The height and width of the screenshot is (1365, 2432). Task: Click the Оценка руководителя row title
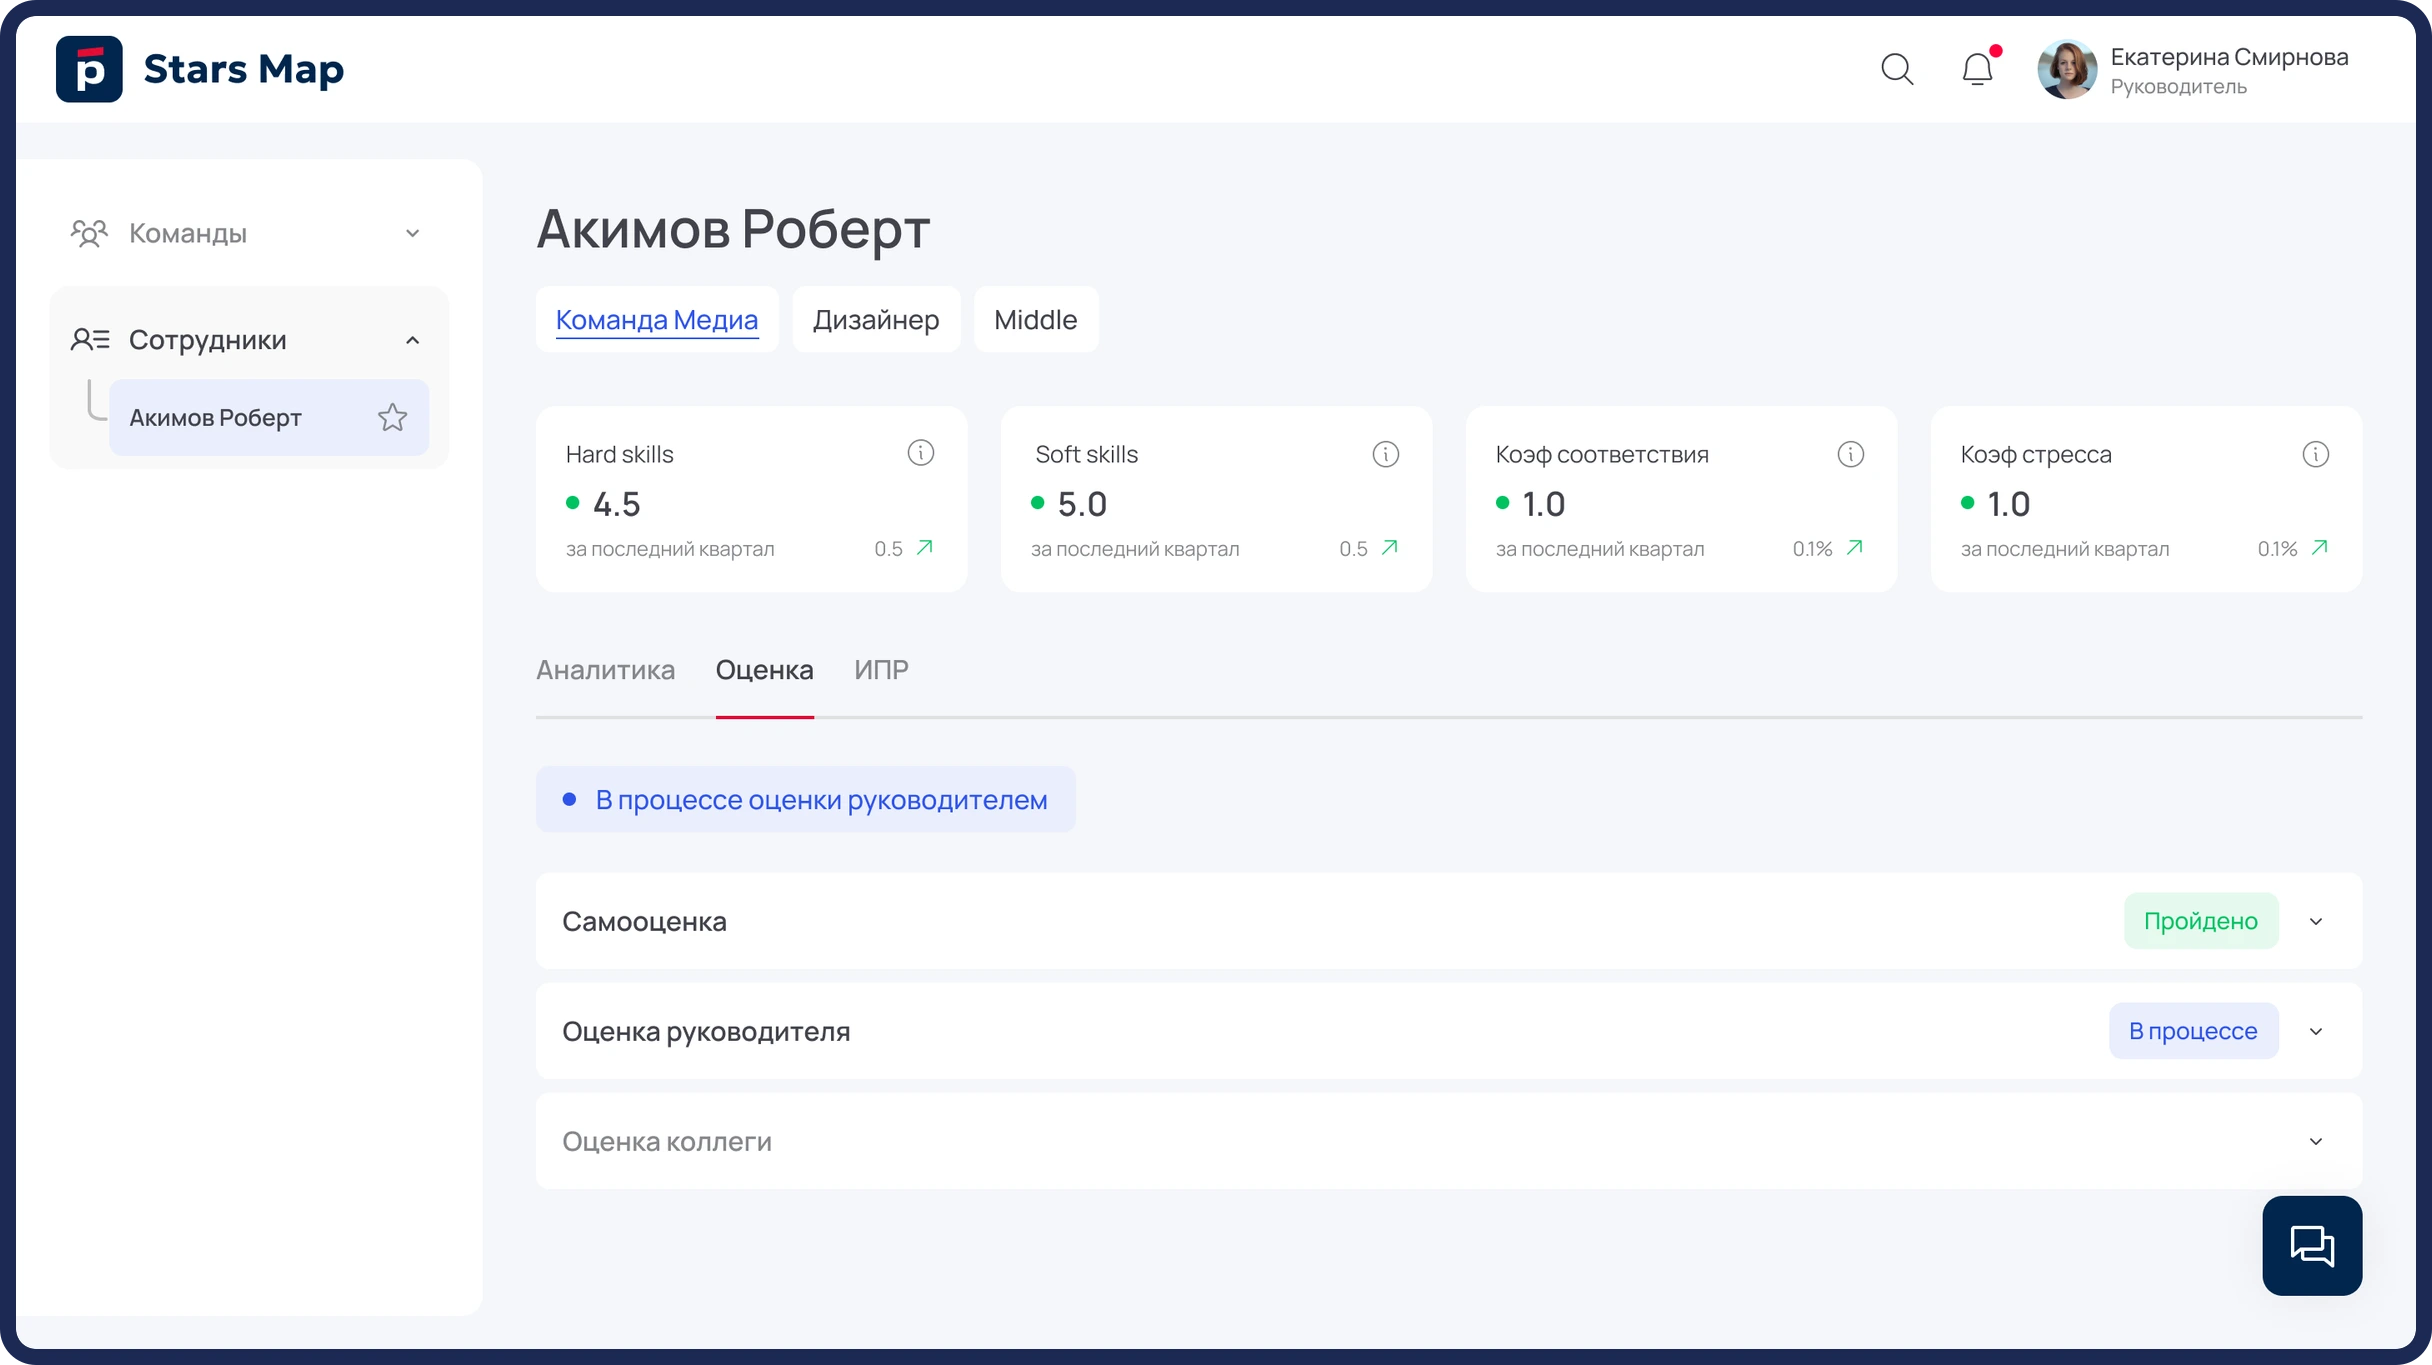(x=706, y=1031)
